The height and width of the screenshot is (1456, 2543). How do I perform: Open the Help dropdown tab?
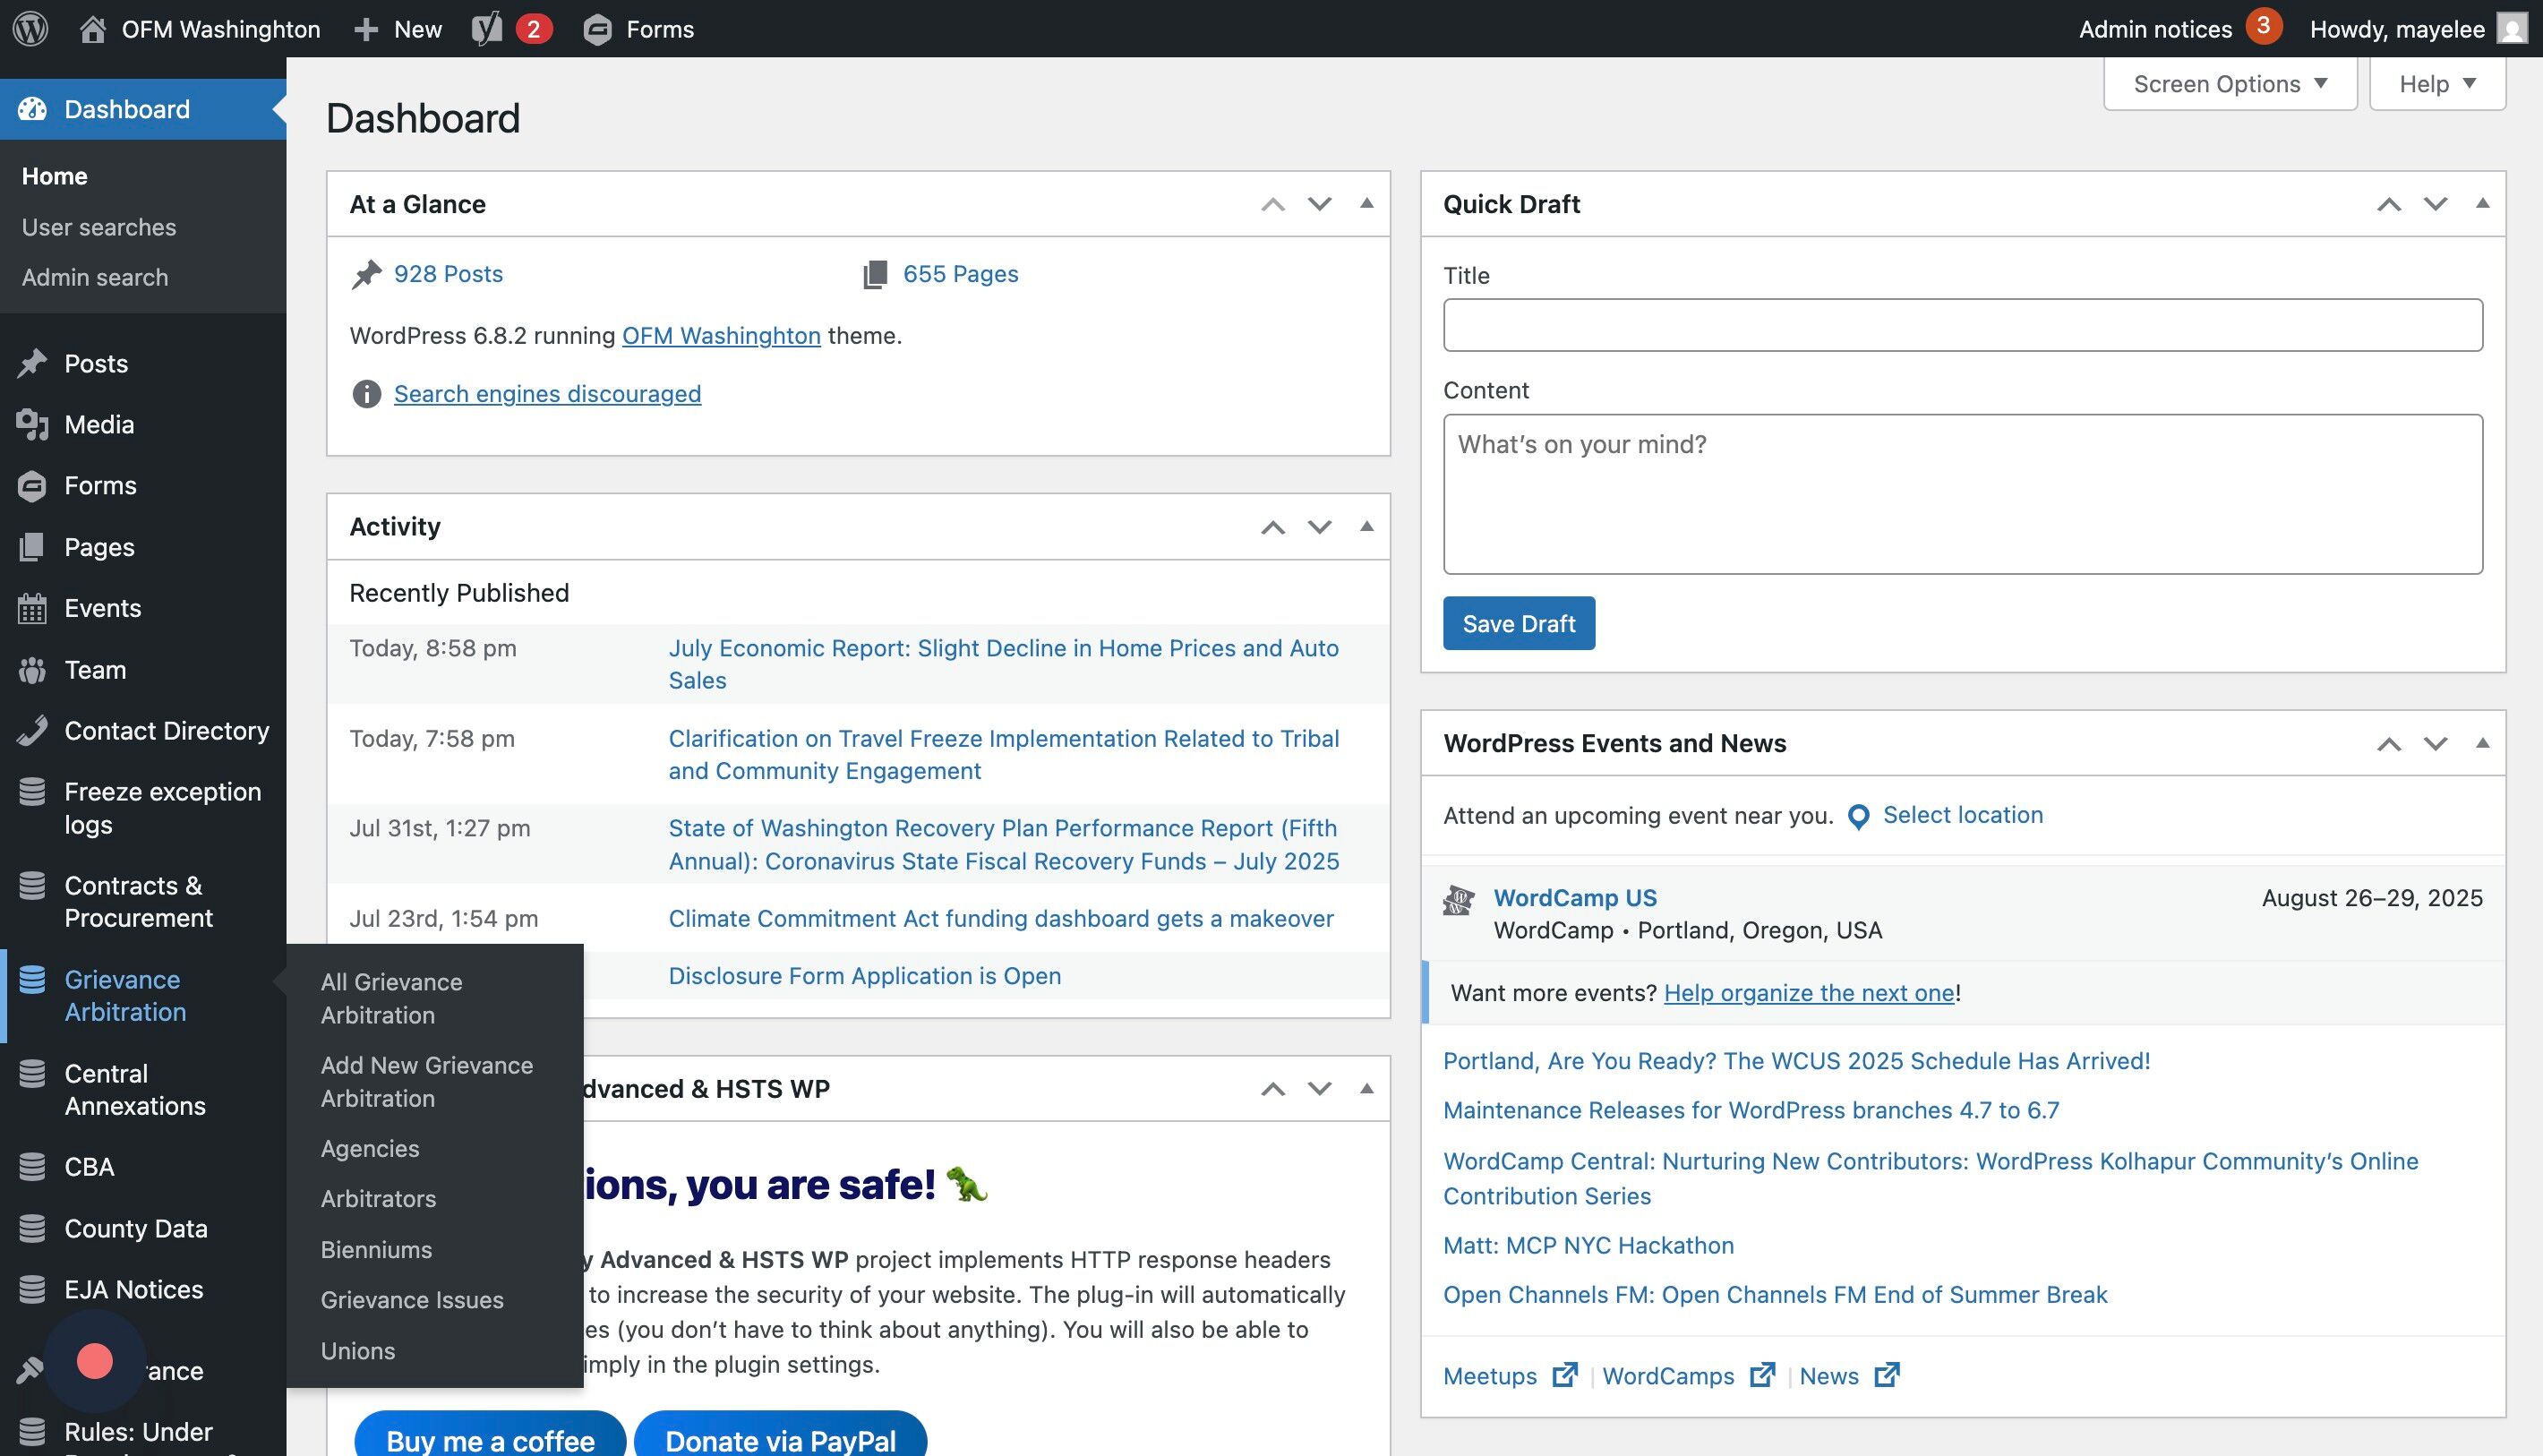click(2437, 84)
